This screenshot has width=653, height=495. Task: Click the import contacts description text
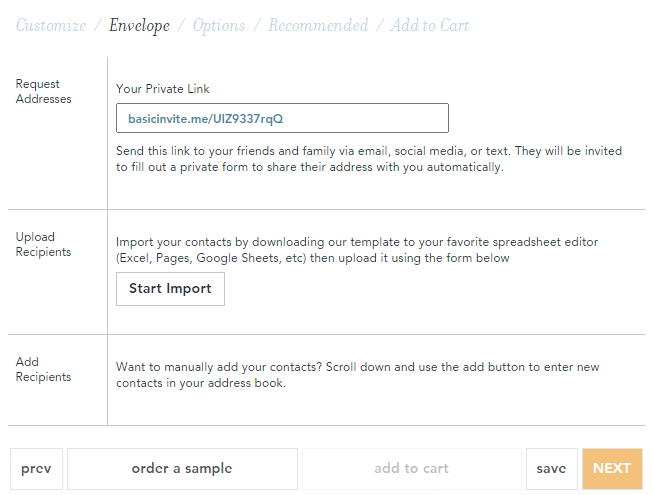click(x=357, y=250)
